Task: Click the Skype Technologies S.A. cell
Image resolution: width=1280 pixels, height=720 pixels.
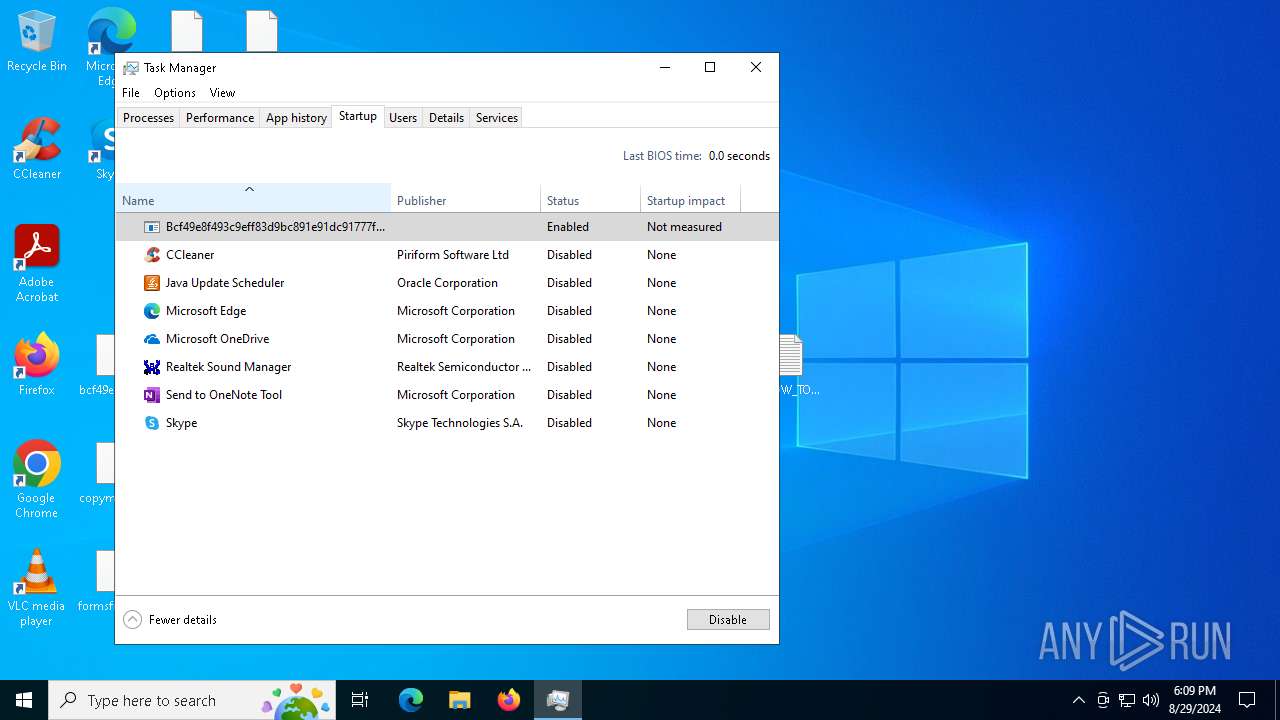Action: tap(460, 423)
